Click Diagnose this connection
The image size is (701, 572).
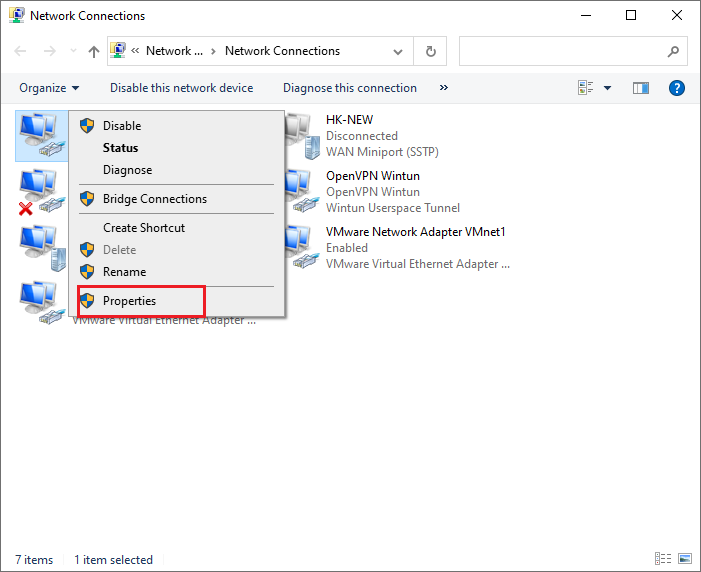click(x=350, y=88)
